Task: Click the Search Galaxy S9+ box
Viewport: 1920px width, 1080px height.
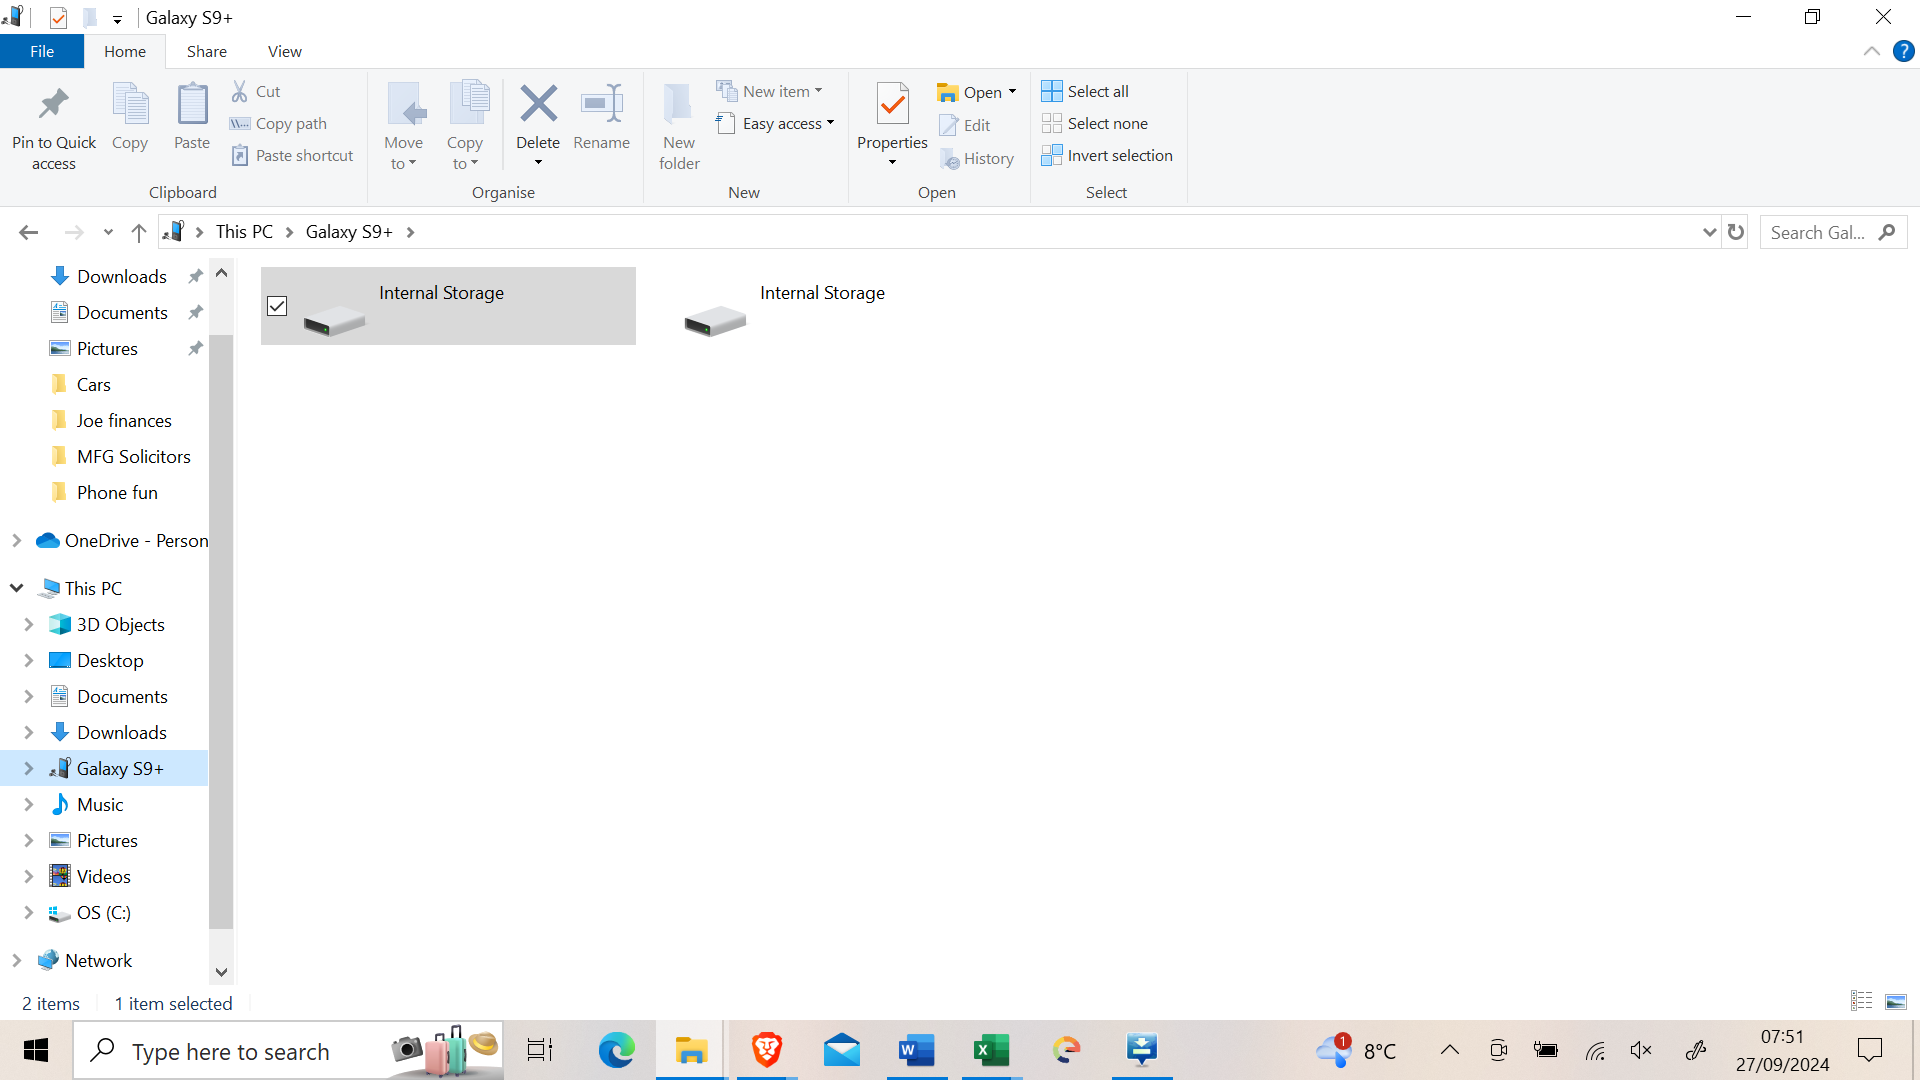Action: click(1833, 232)
